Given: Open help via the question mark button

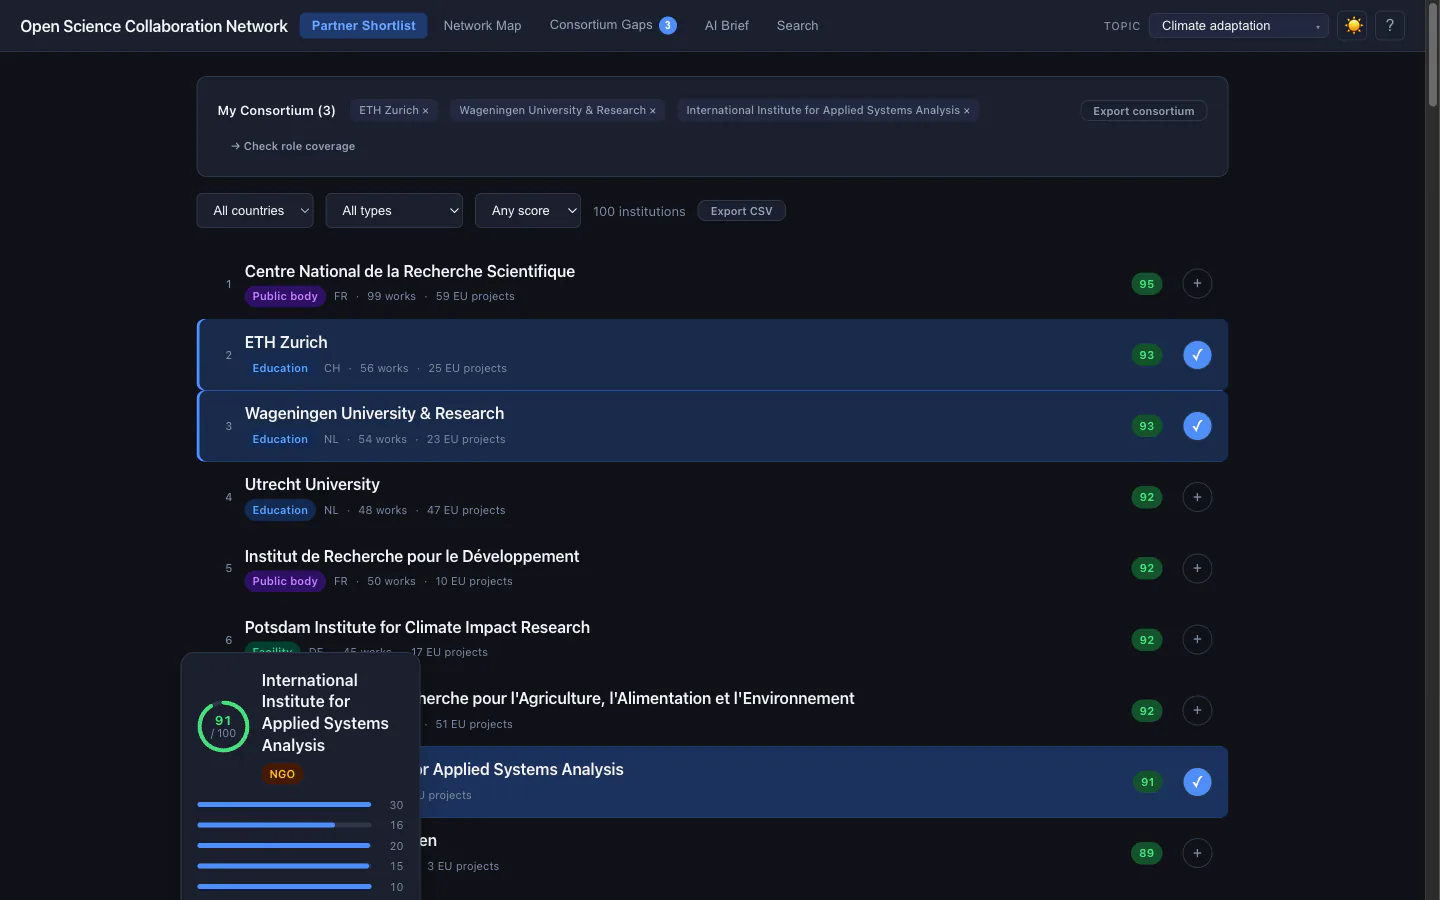Looking at the screenshot, I should pyautogui.click(x=1390, y=26).
